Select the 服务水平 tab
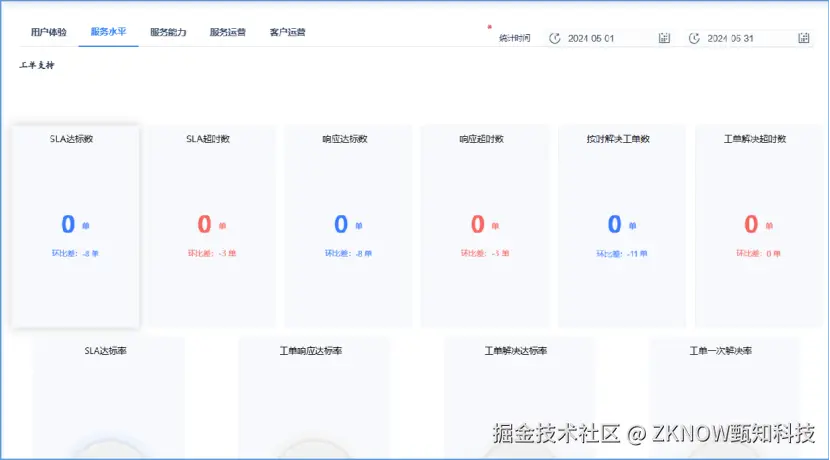 point(109,32)
